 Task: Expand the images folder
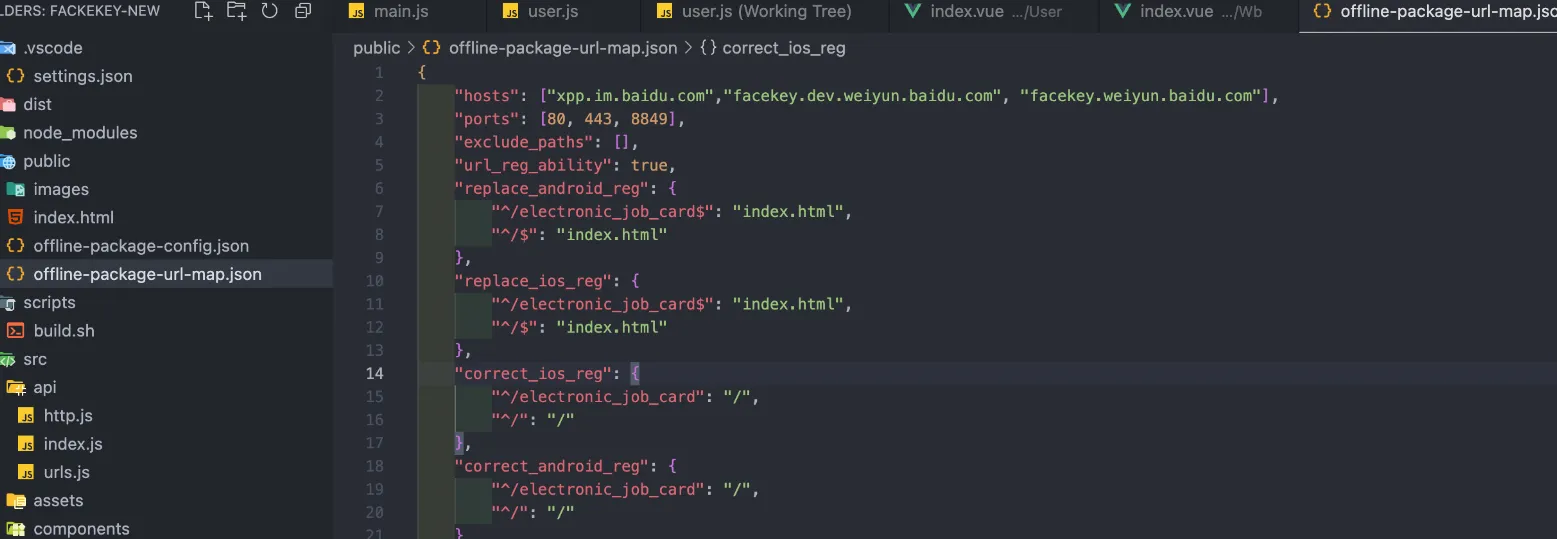pos(61,190)
